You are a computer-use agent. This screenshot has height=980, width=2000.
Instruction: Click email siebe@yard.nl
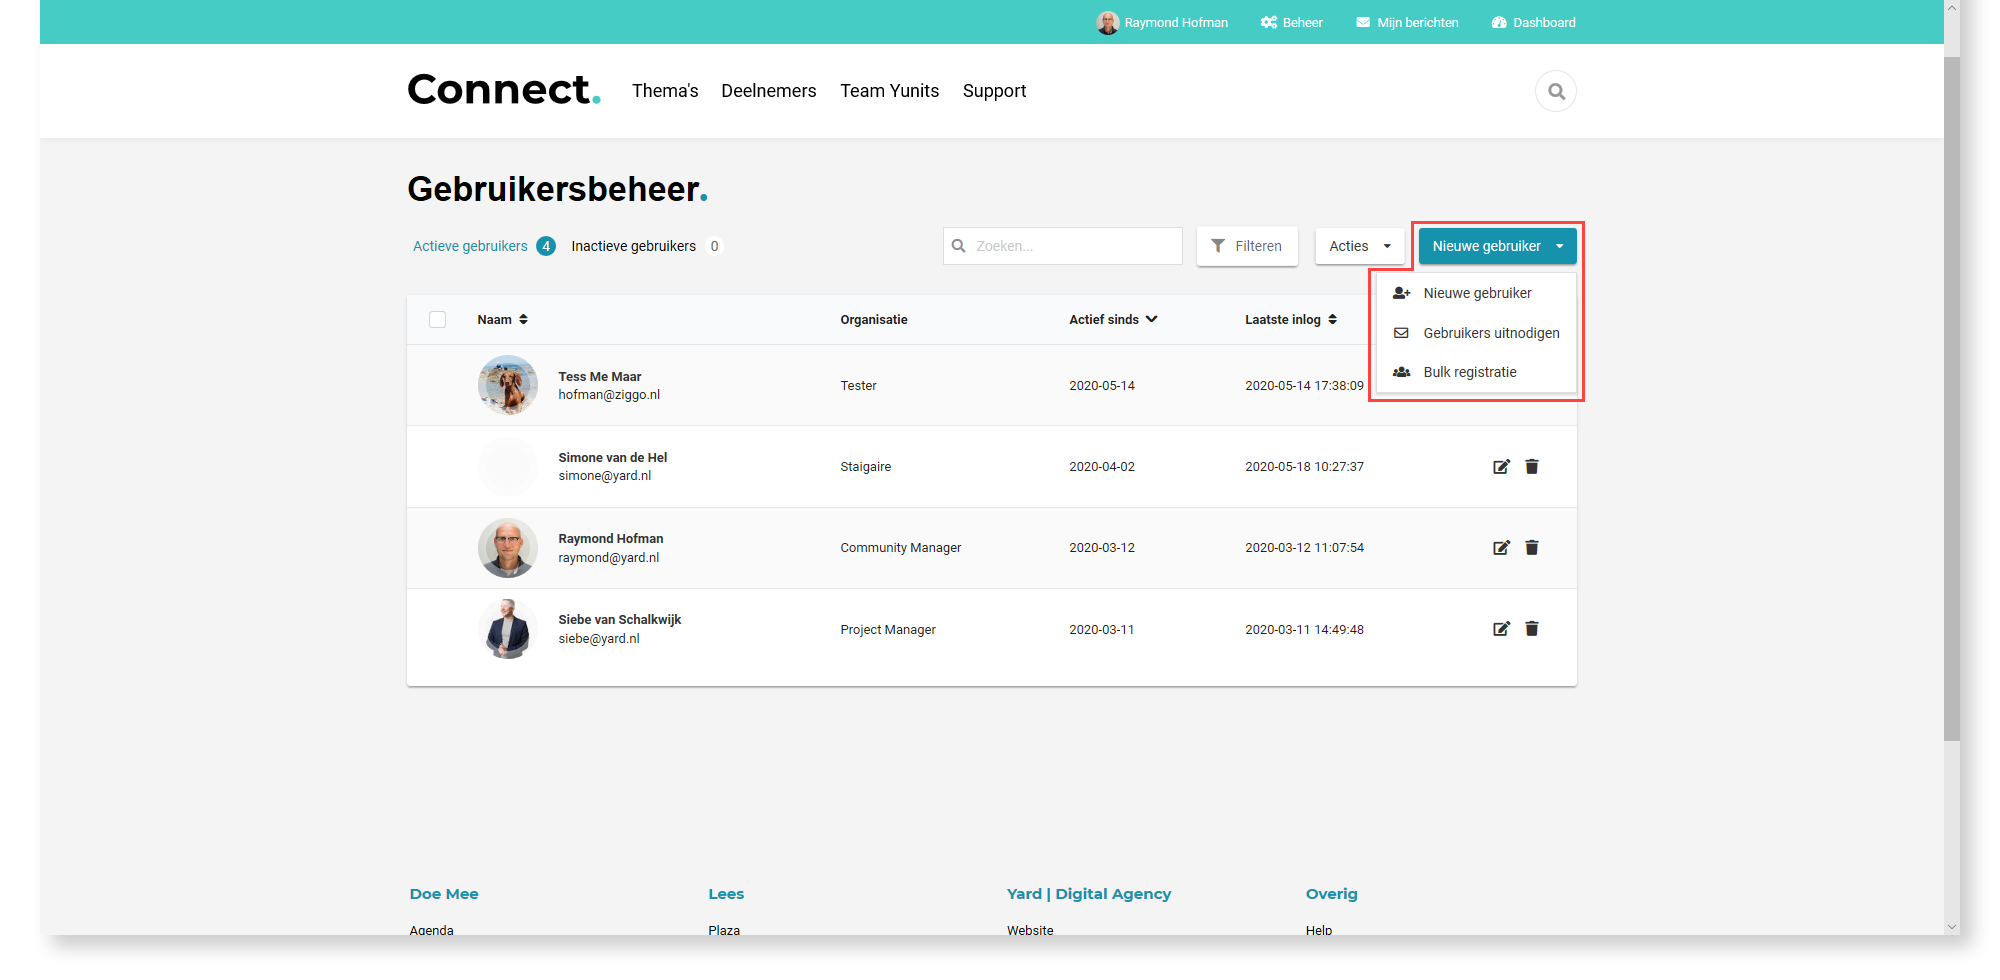click(x=599, y=638)
